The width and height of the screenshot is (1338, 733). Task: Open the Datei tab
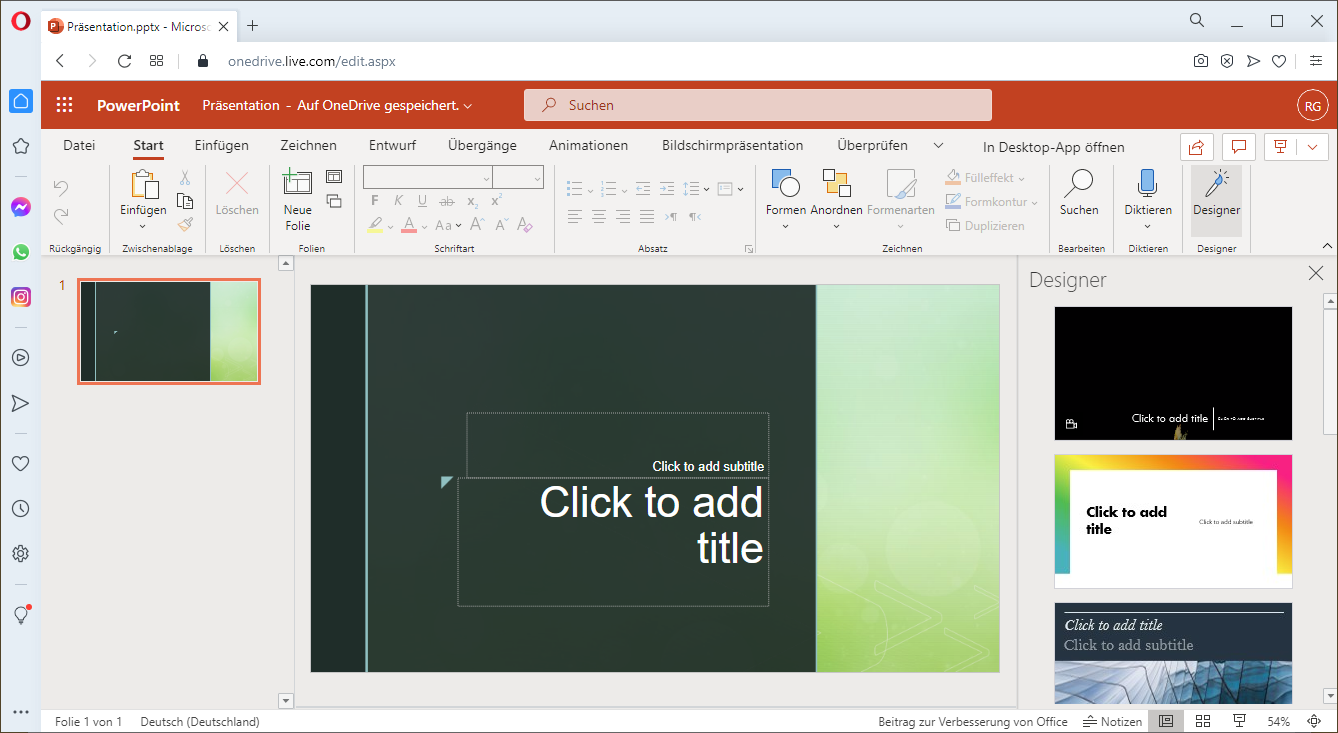[x=79, y=146]
